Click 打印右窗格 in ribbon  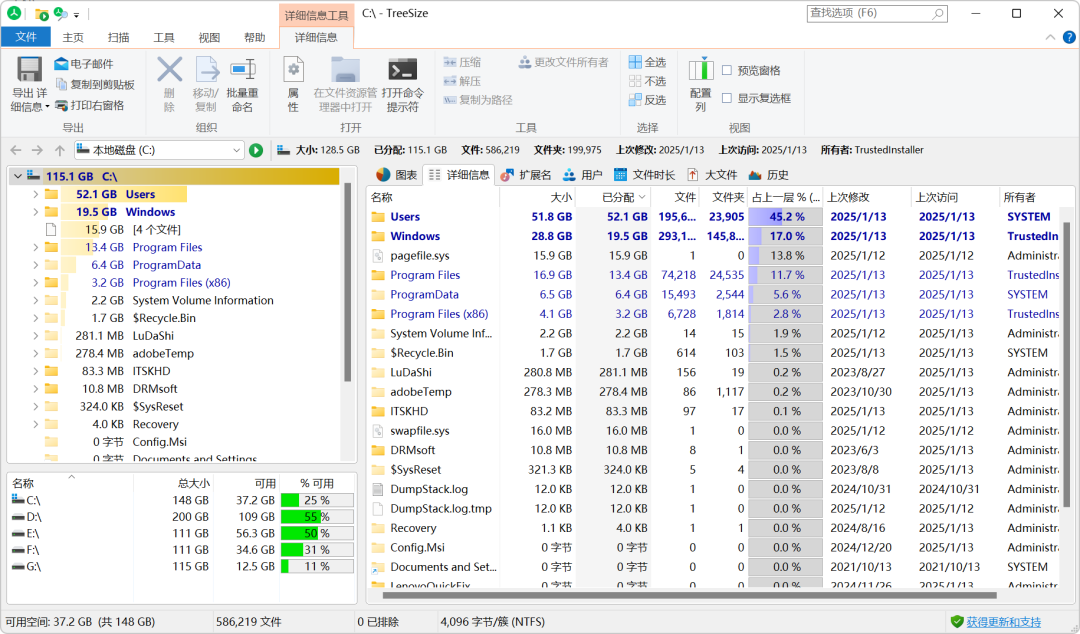tap(90, 105)
